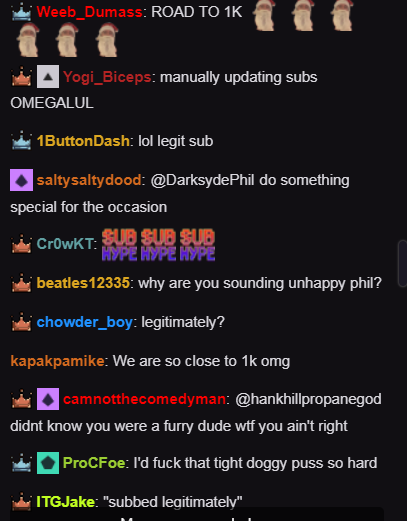Click the gray triangle badge next to Yogi_Biceps
This screenshot has width=407, height=521.
pyautogui.click(x=48, y=77)
